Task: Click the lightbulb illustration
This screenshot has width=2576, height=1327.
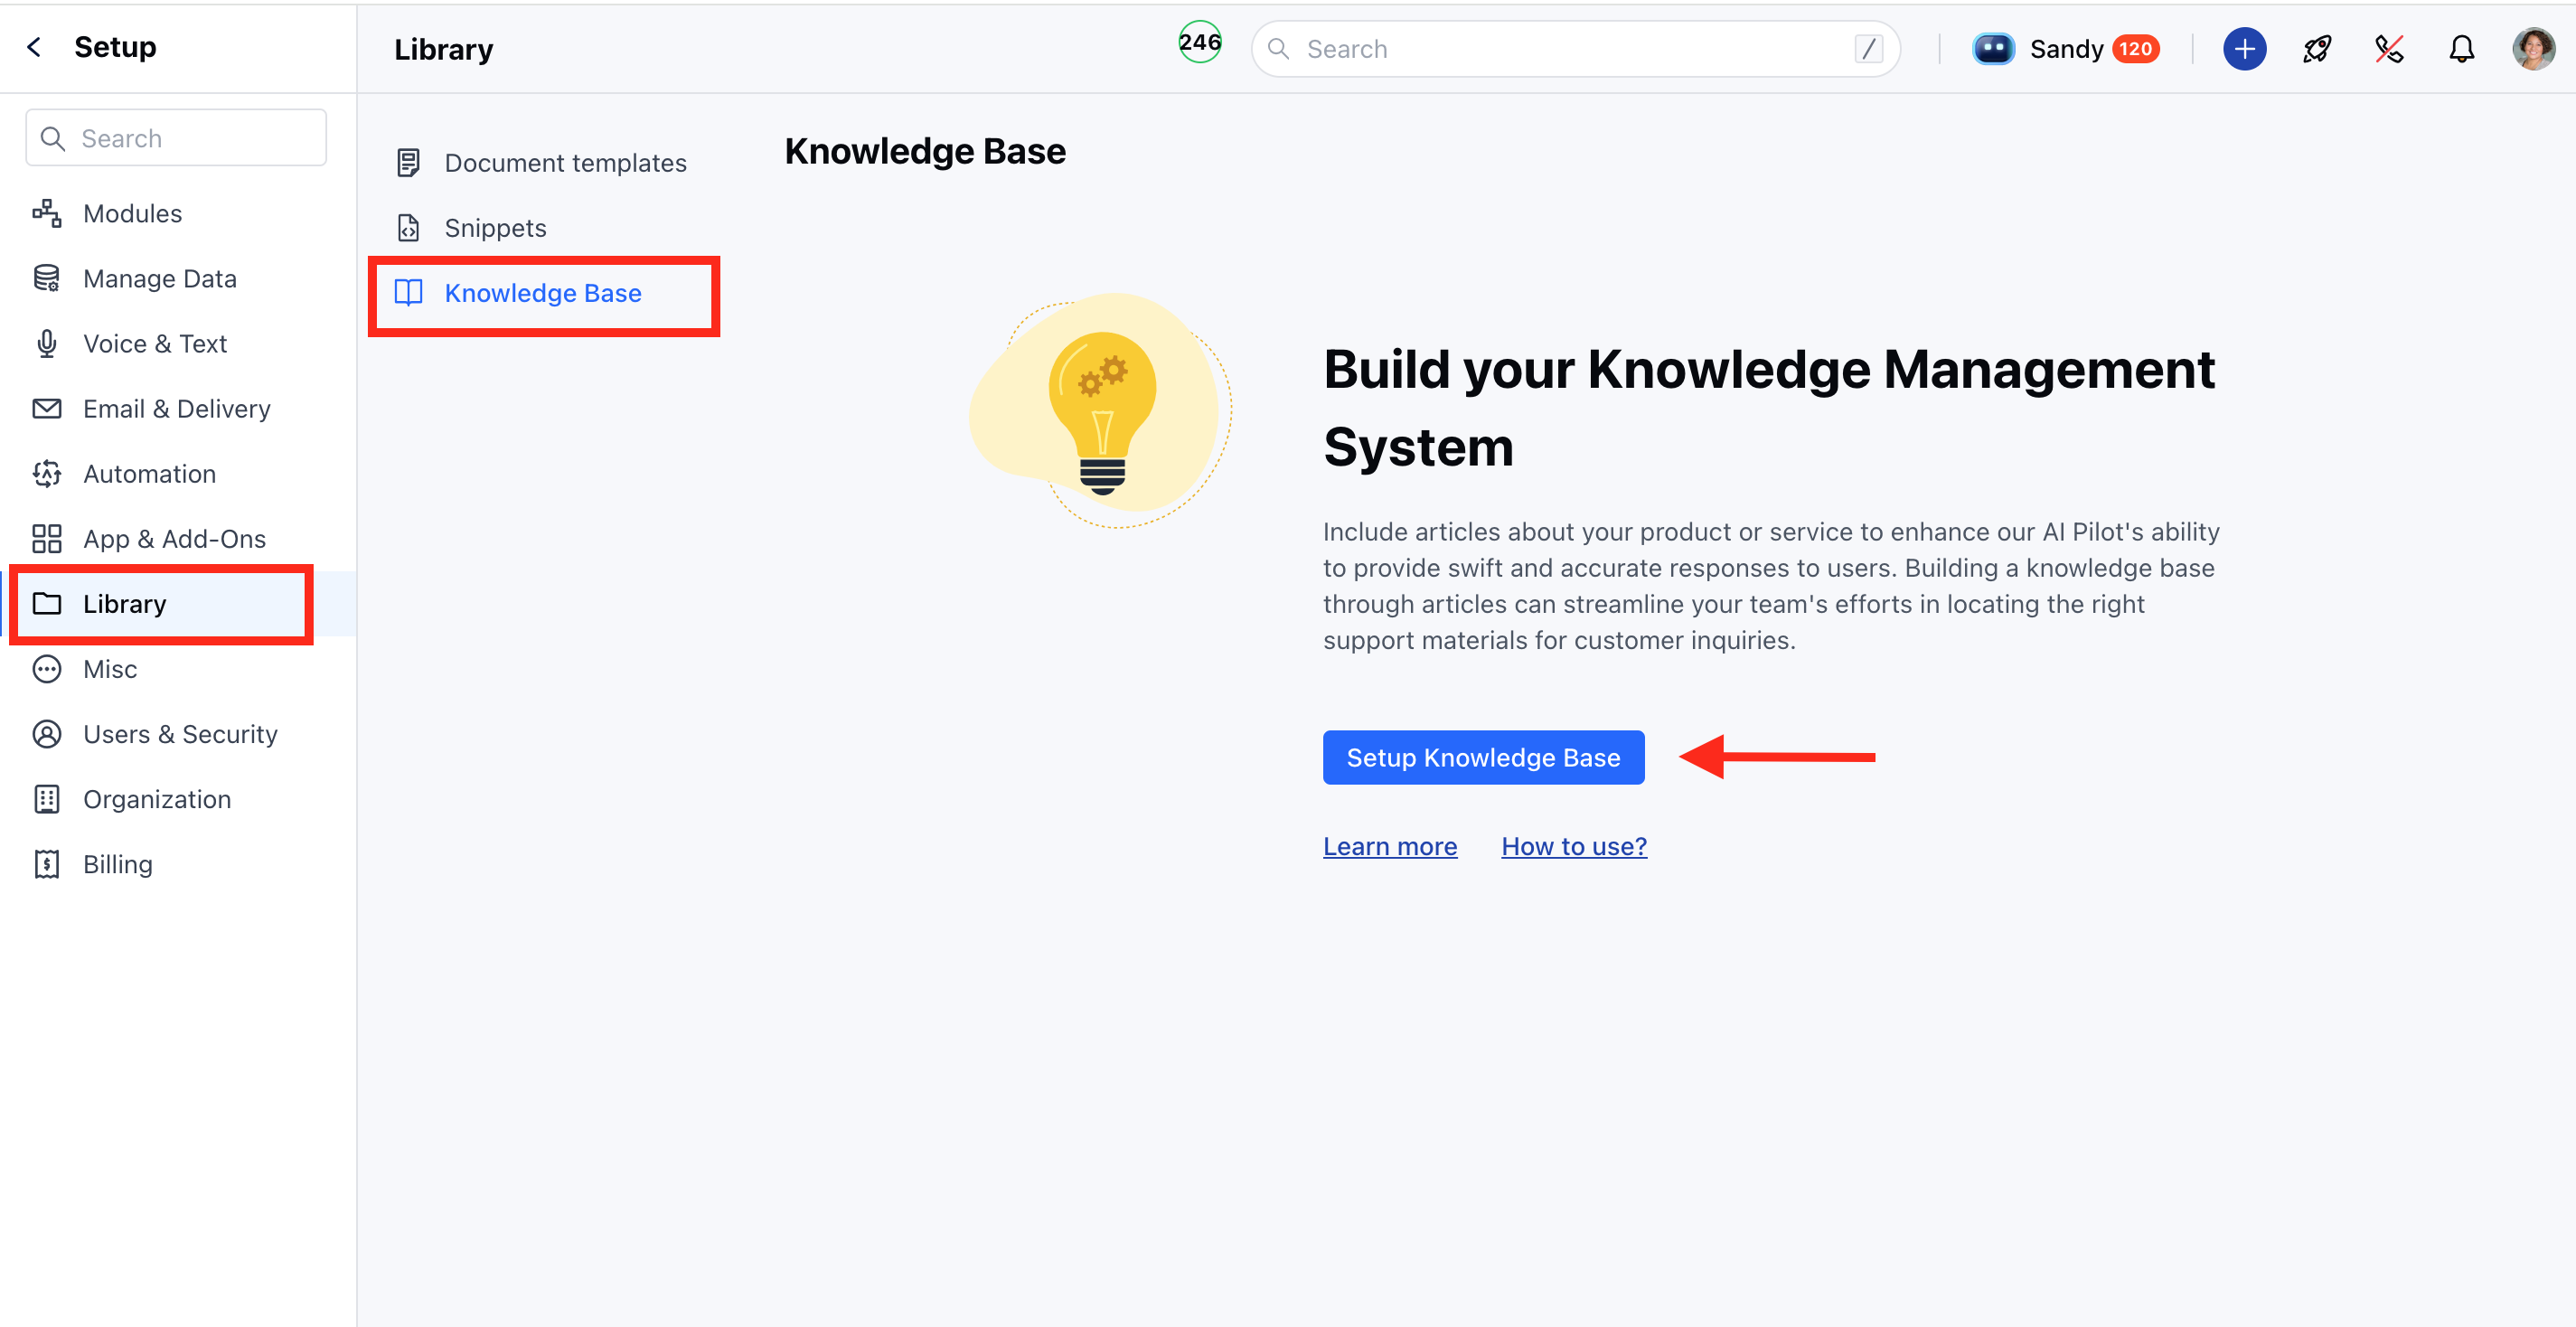Action: (1101, 410)
